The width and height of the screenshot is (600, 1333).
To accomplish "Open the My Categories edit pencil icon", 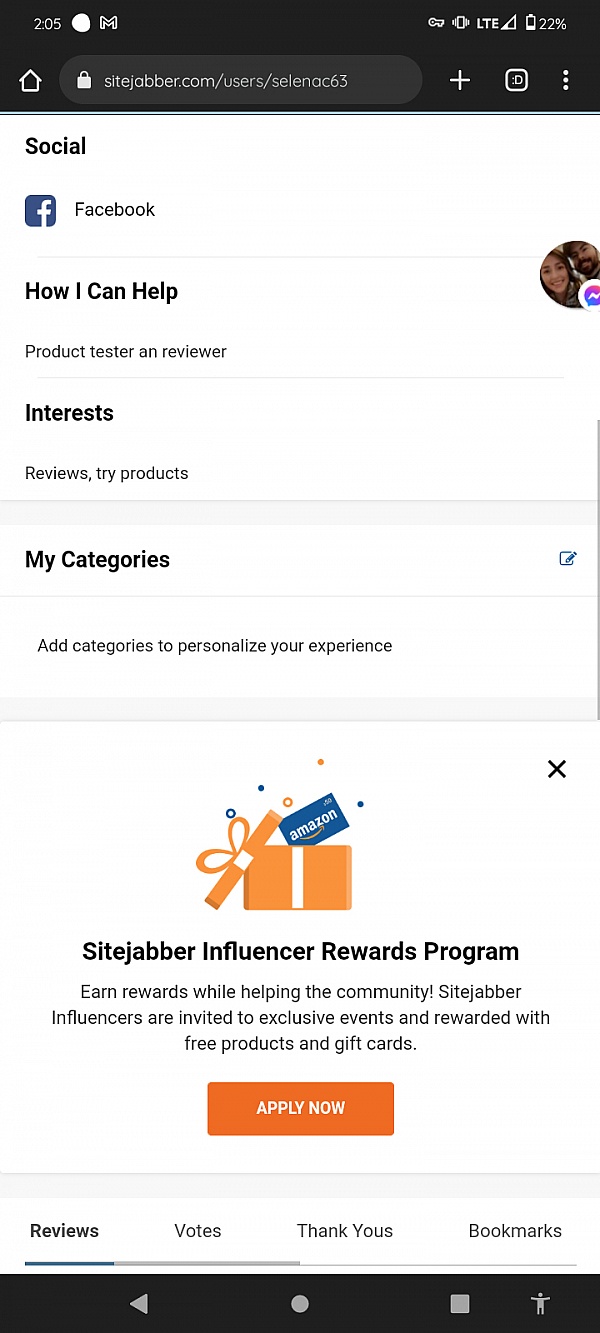I will tap(568, 559).
